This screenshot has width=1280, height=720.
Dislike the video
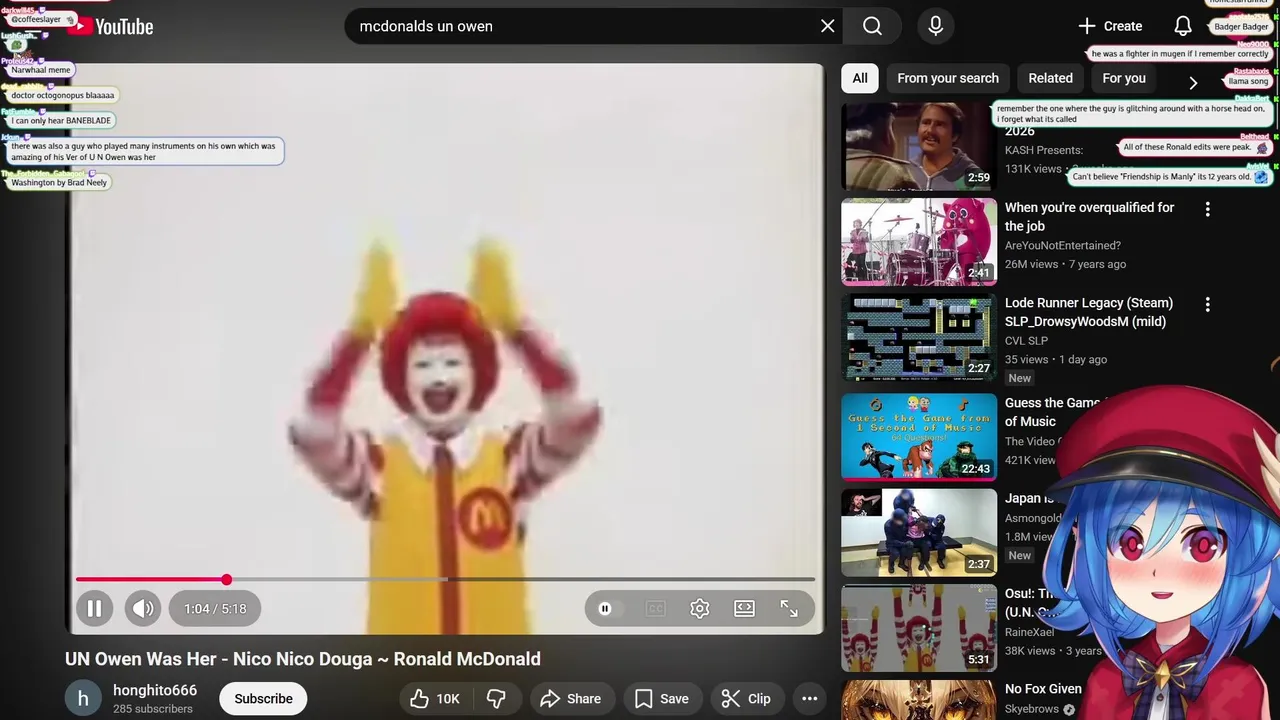[x=496, y=699]
